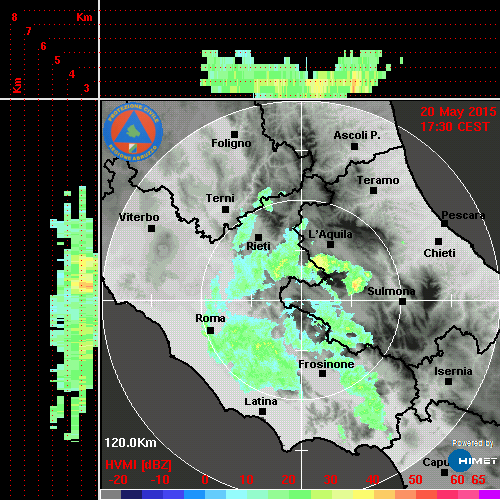This screenshot has width=500, height=500.
Task: Click the '120.0Km' range label
Action: coord(130,443)
